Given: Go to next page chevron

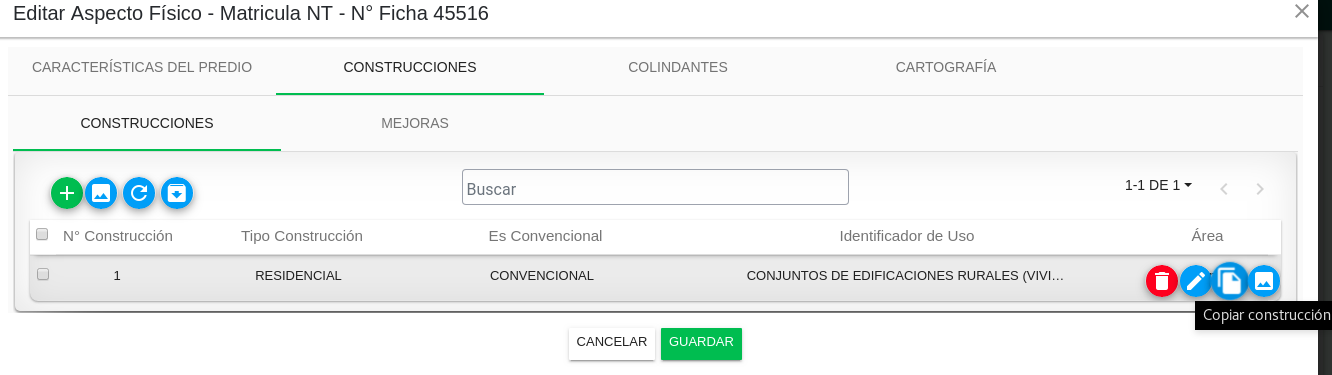Looking at the screenshot, I should (1260, 189).
